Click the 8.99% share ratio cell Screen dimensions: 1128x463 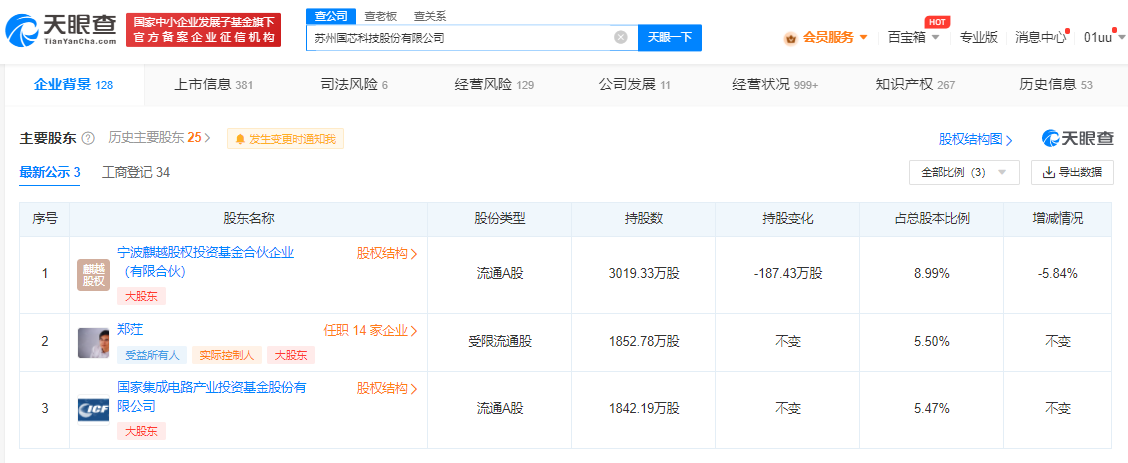931,274
